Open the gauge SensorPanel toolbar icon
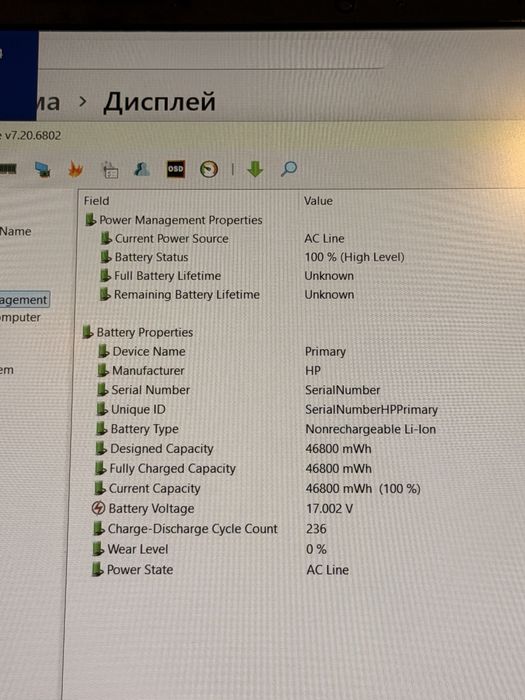Viewport: 525px width, 700px height. [x=208, y=169]
